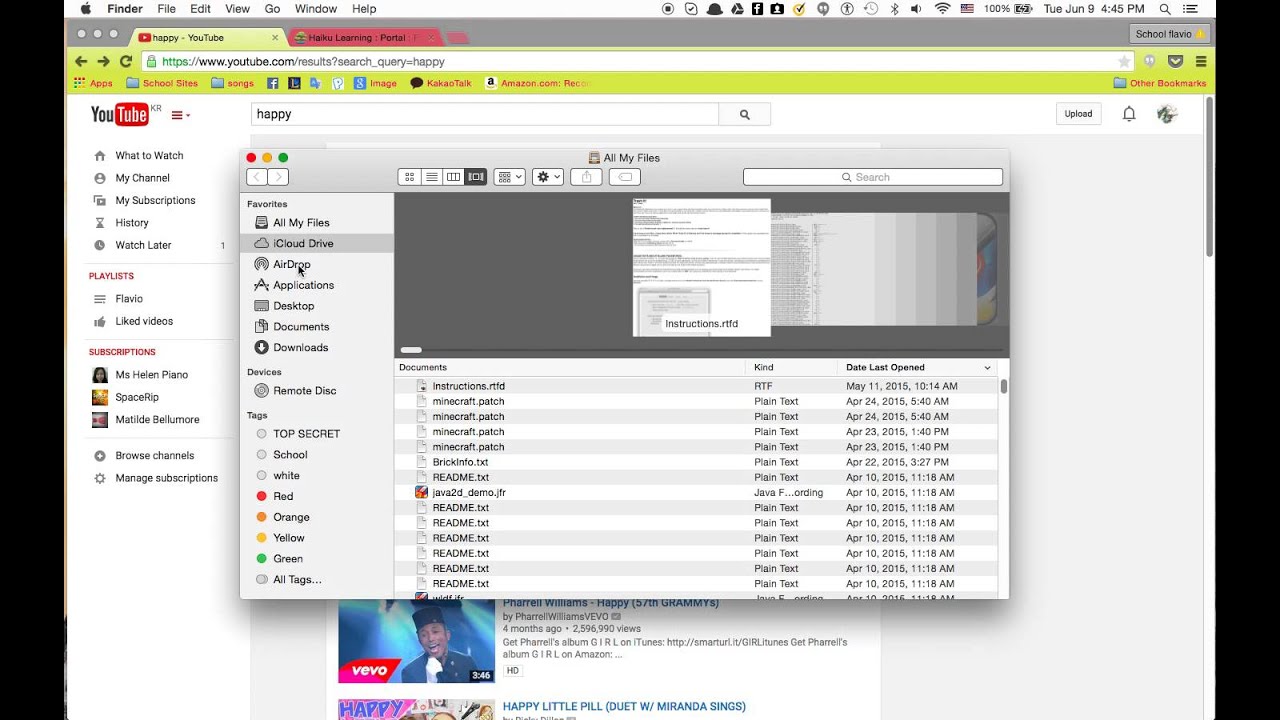Click Instructions.rtfd Cover Flow preview
Screen dimensions: 1280x720
click(702, 267)
